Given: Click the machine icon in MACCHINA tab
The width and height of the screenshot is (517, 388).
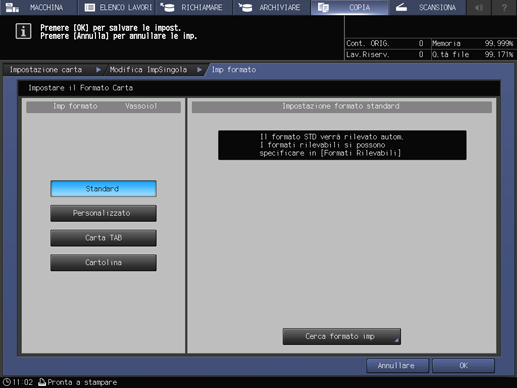Looking at the screenshot, I should (x=12, y=7).
